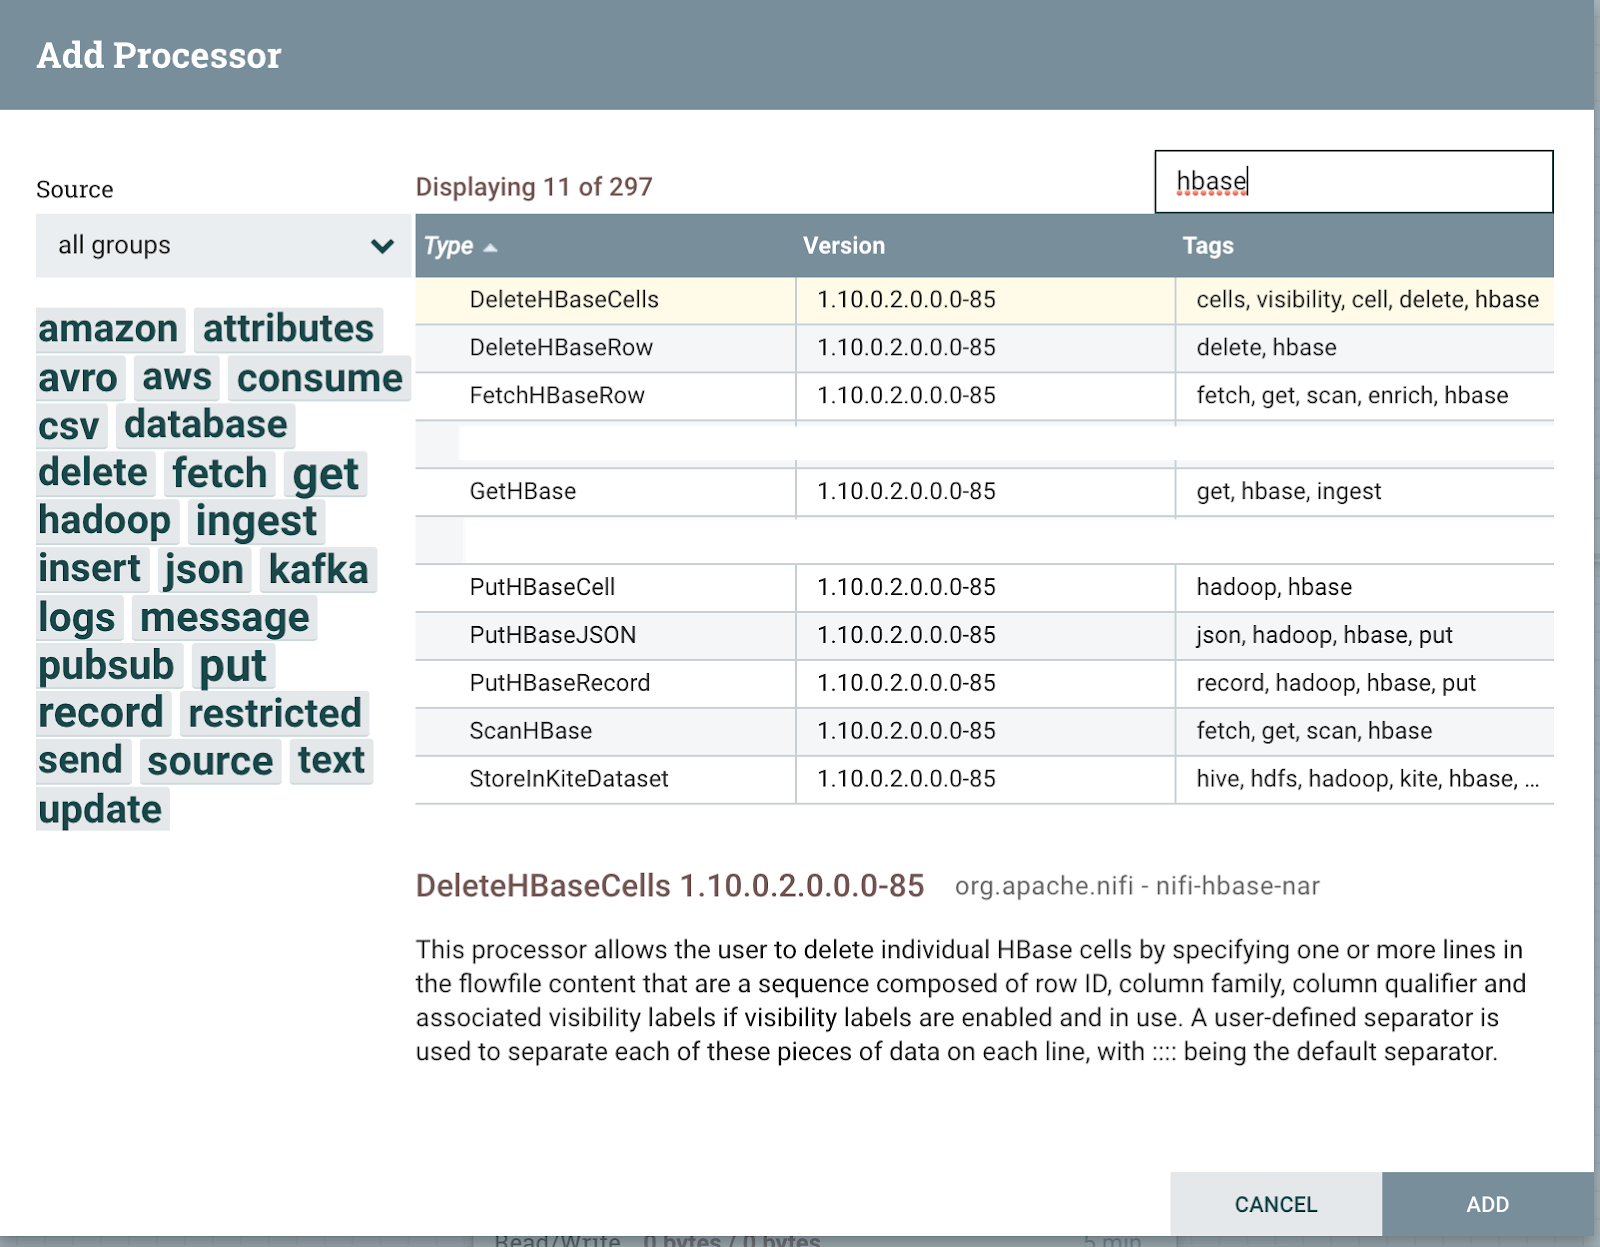Screen dimensions: 1600x1247
Task: Click 'org.apache.nifi - nifi-hbase-nar' bundle text
Action: [1137, 886]
